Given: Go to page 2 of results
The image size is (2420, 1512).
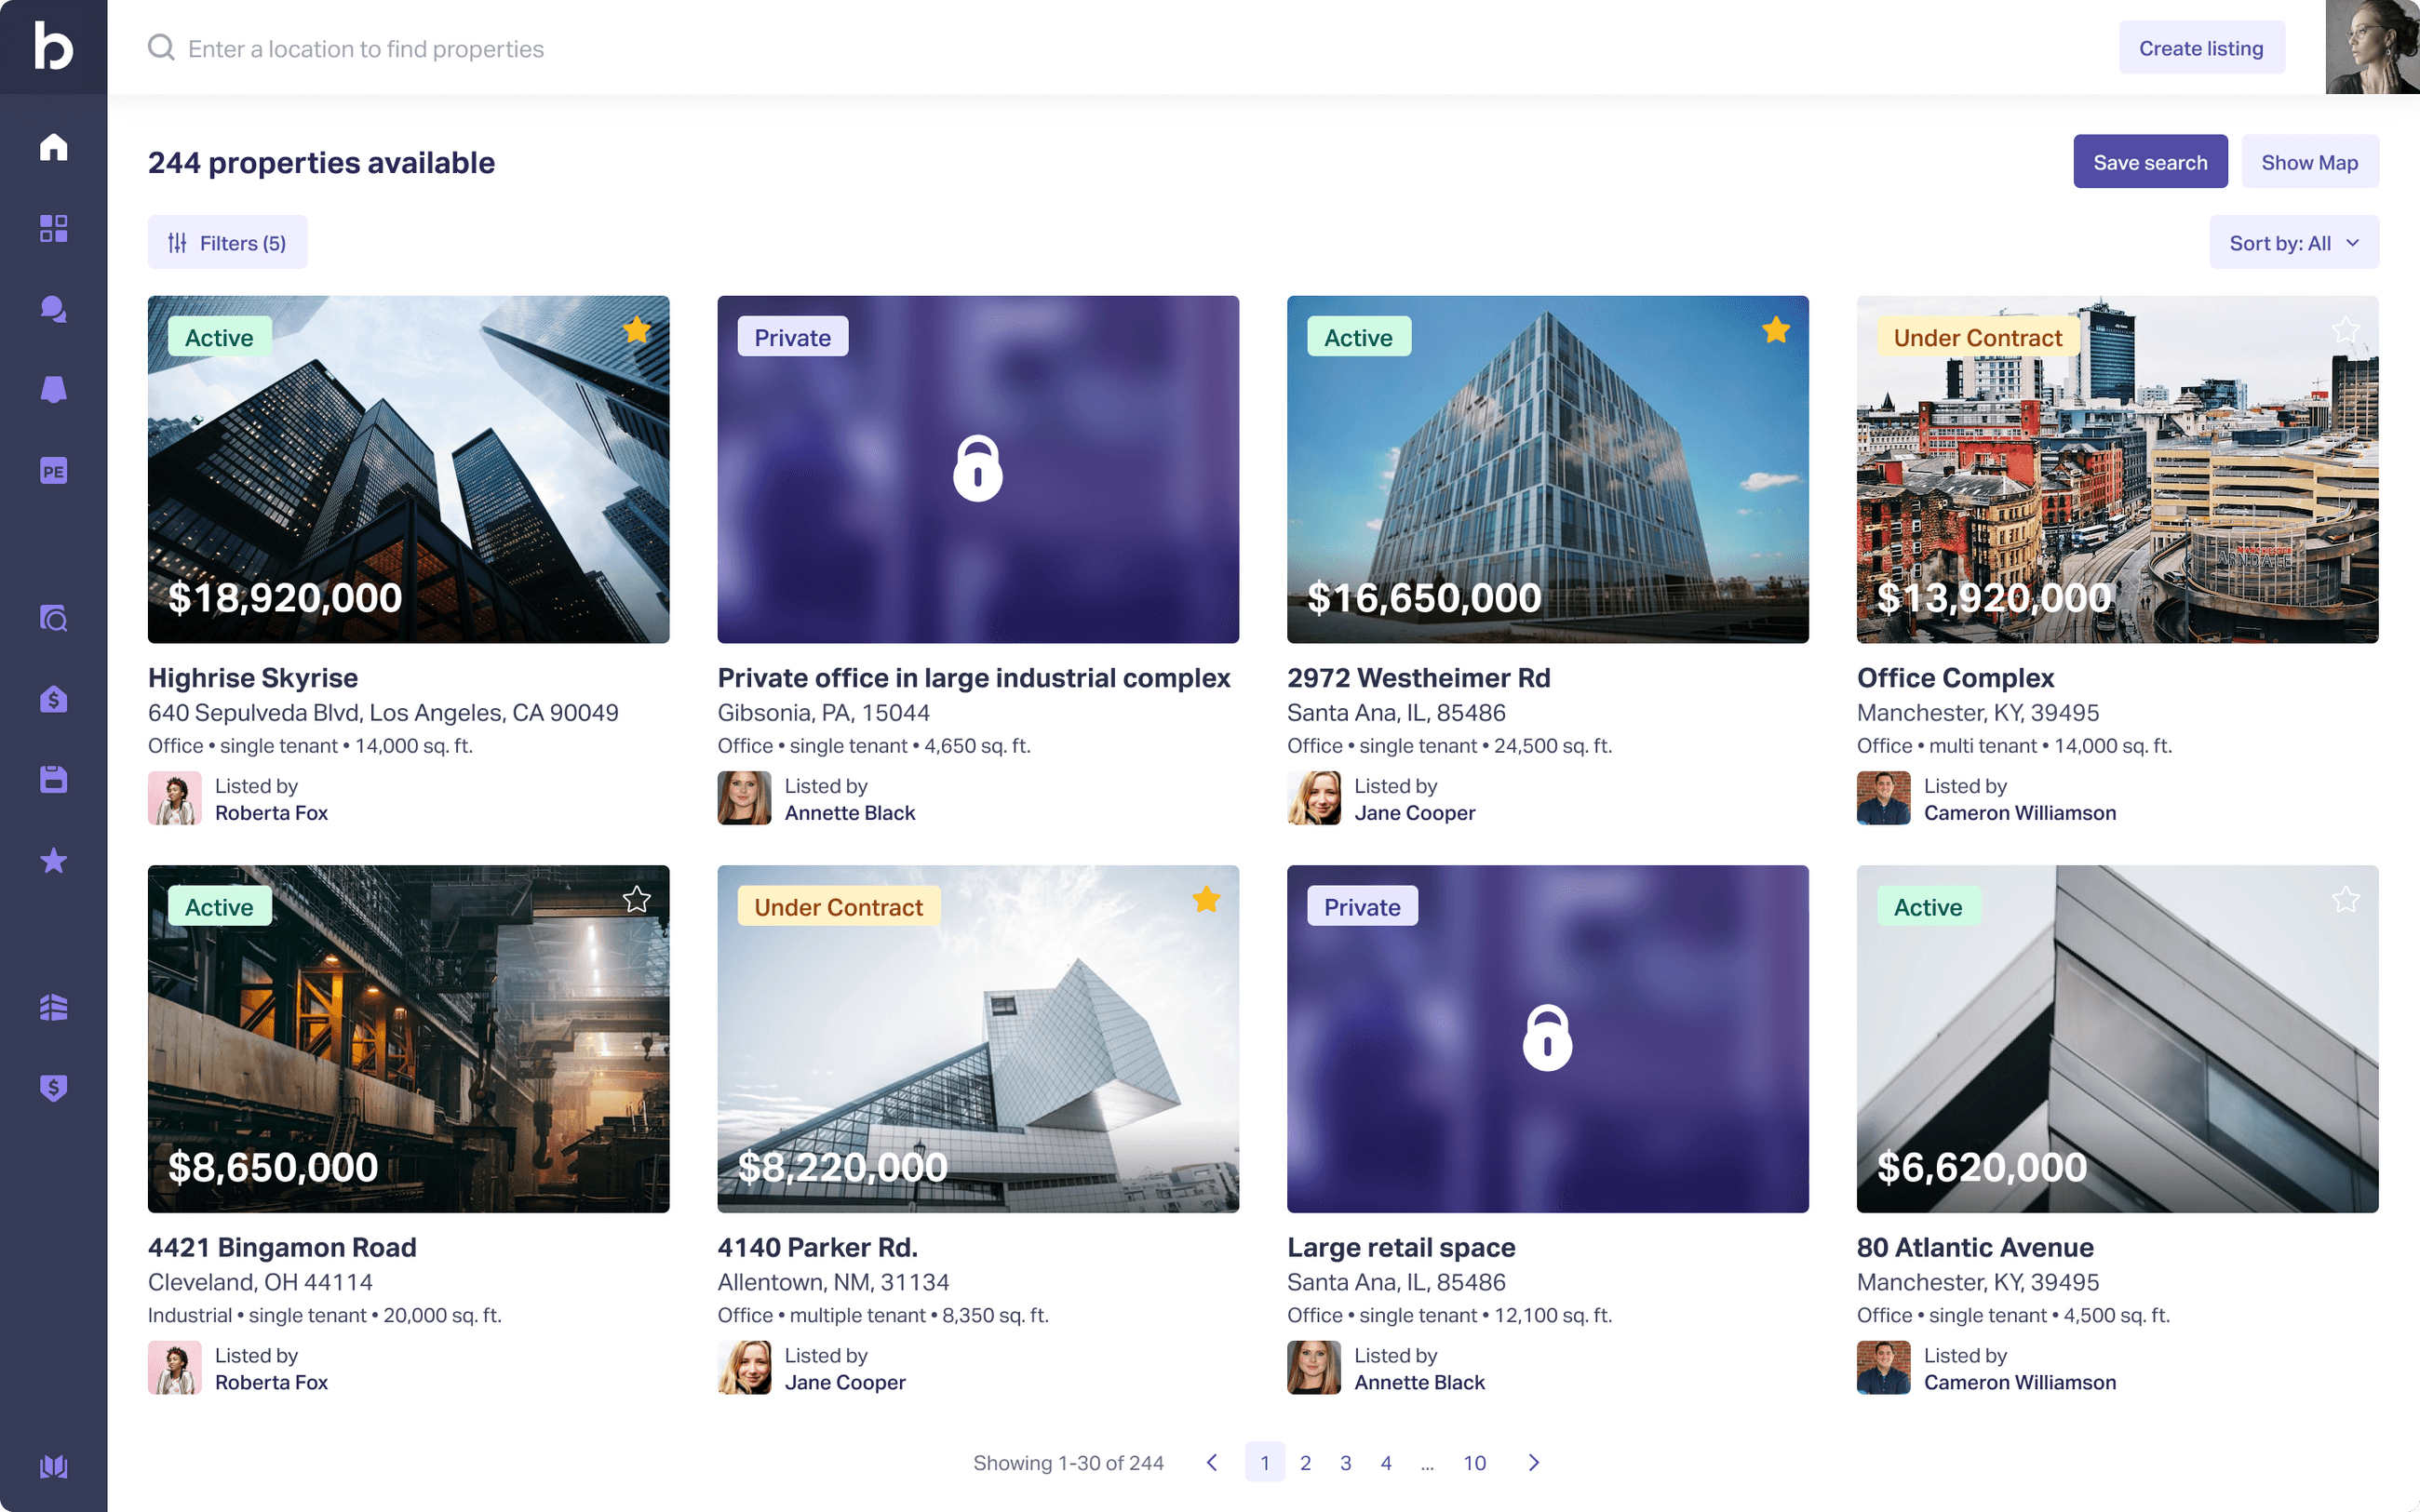Looking at the screenshot, I should click(1305, 1463).
